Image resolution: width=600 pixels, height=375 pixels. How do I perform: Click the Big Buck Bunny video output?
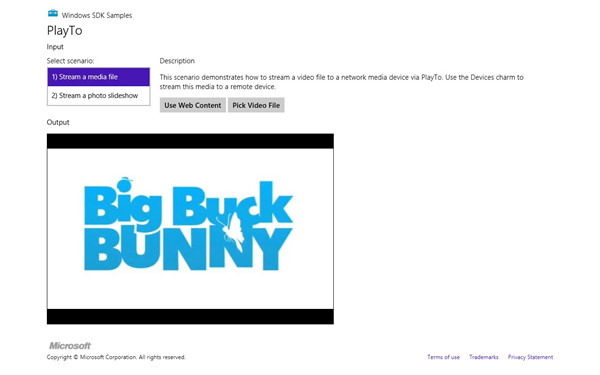click(190, 229)
